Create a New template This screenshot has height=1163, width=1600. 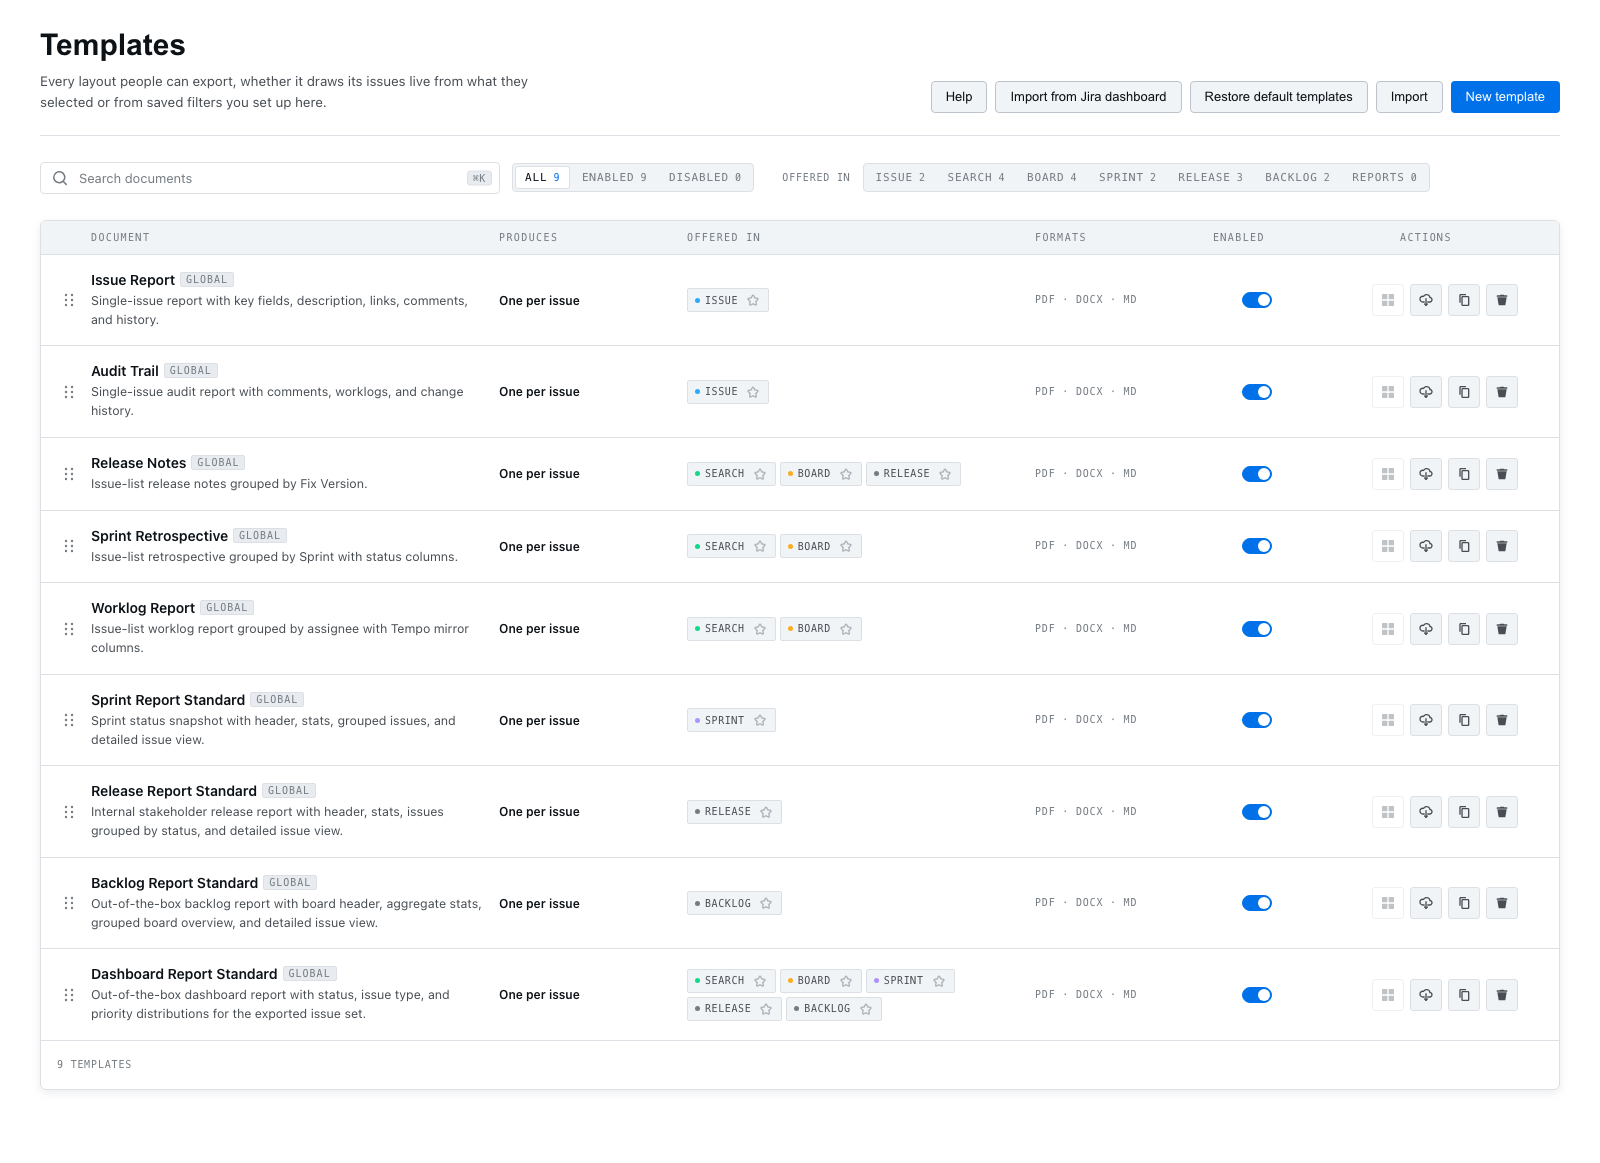1505,97
